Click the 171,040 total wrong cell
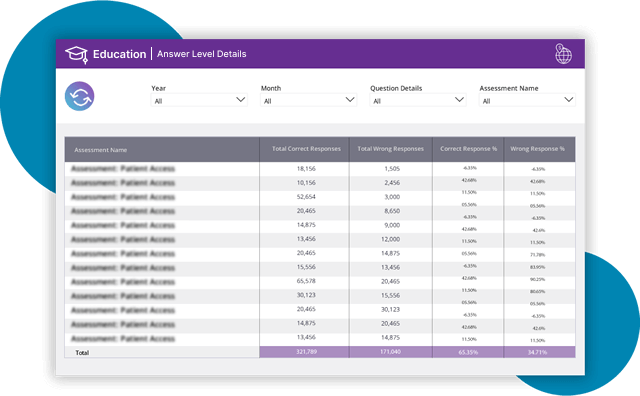640x396 pixels. 391,352
